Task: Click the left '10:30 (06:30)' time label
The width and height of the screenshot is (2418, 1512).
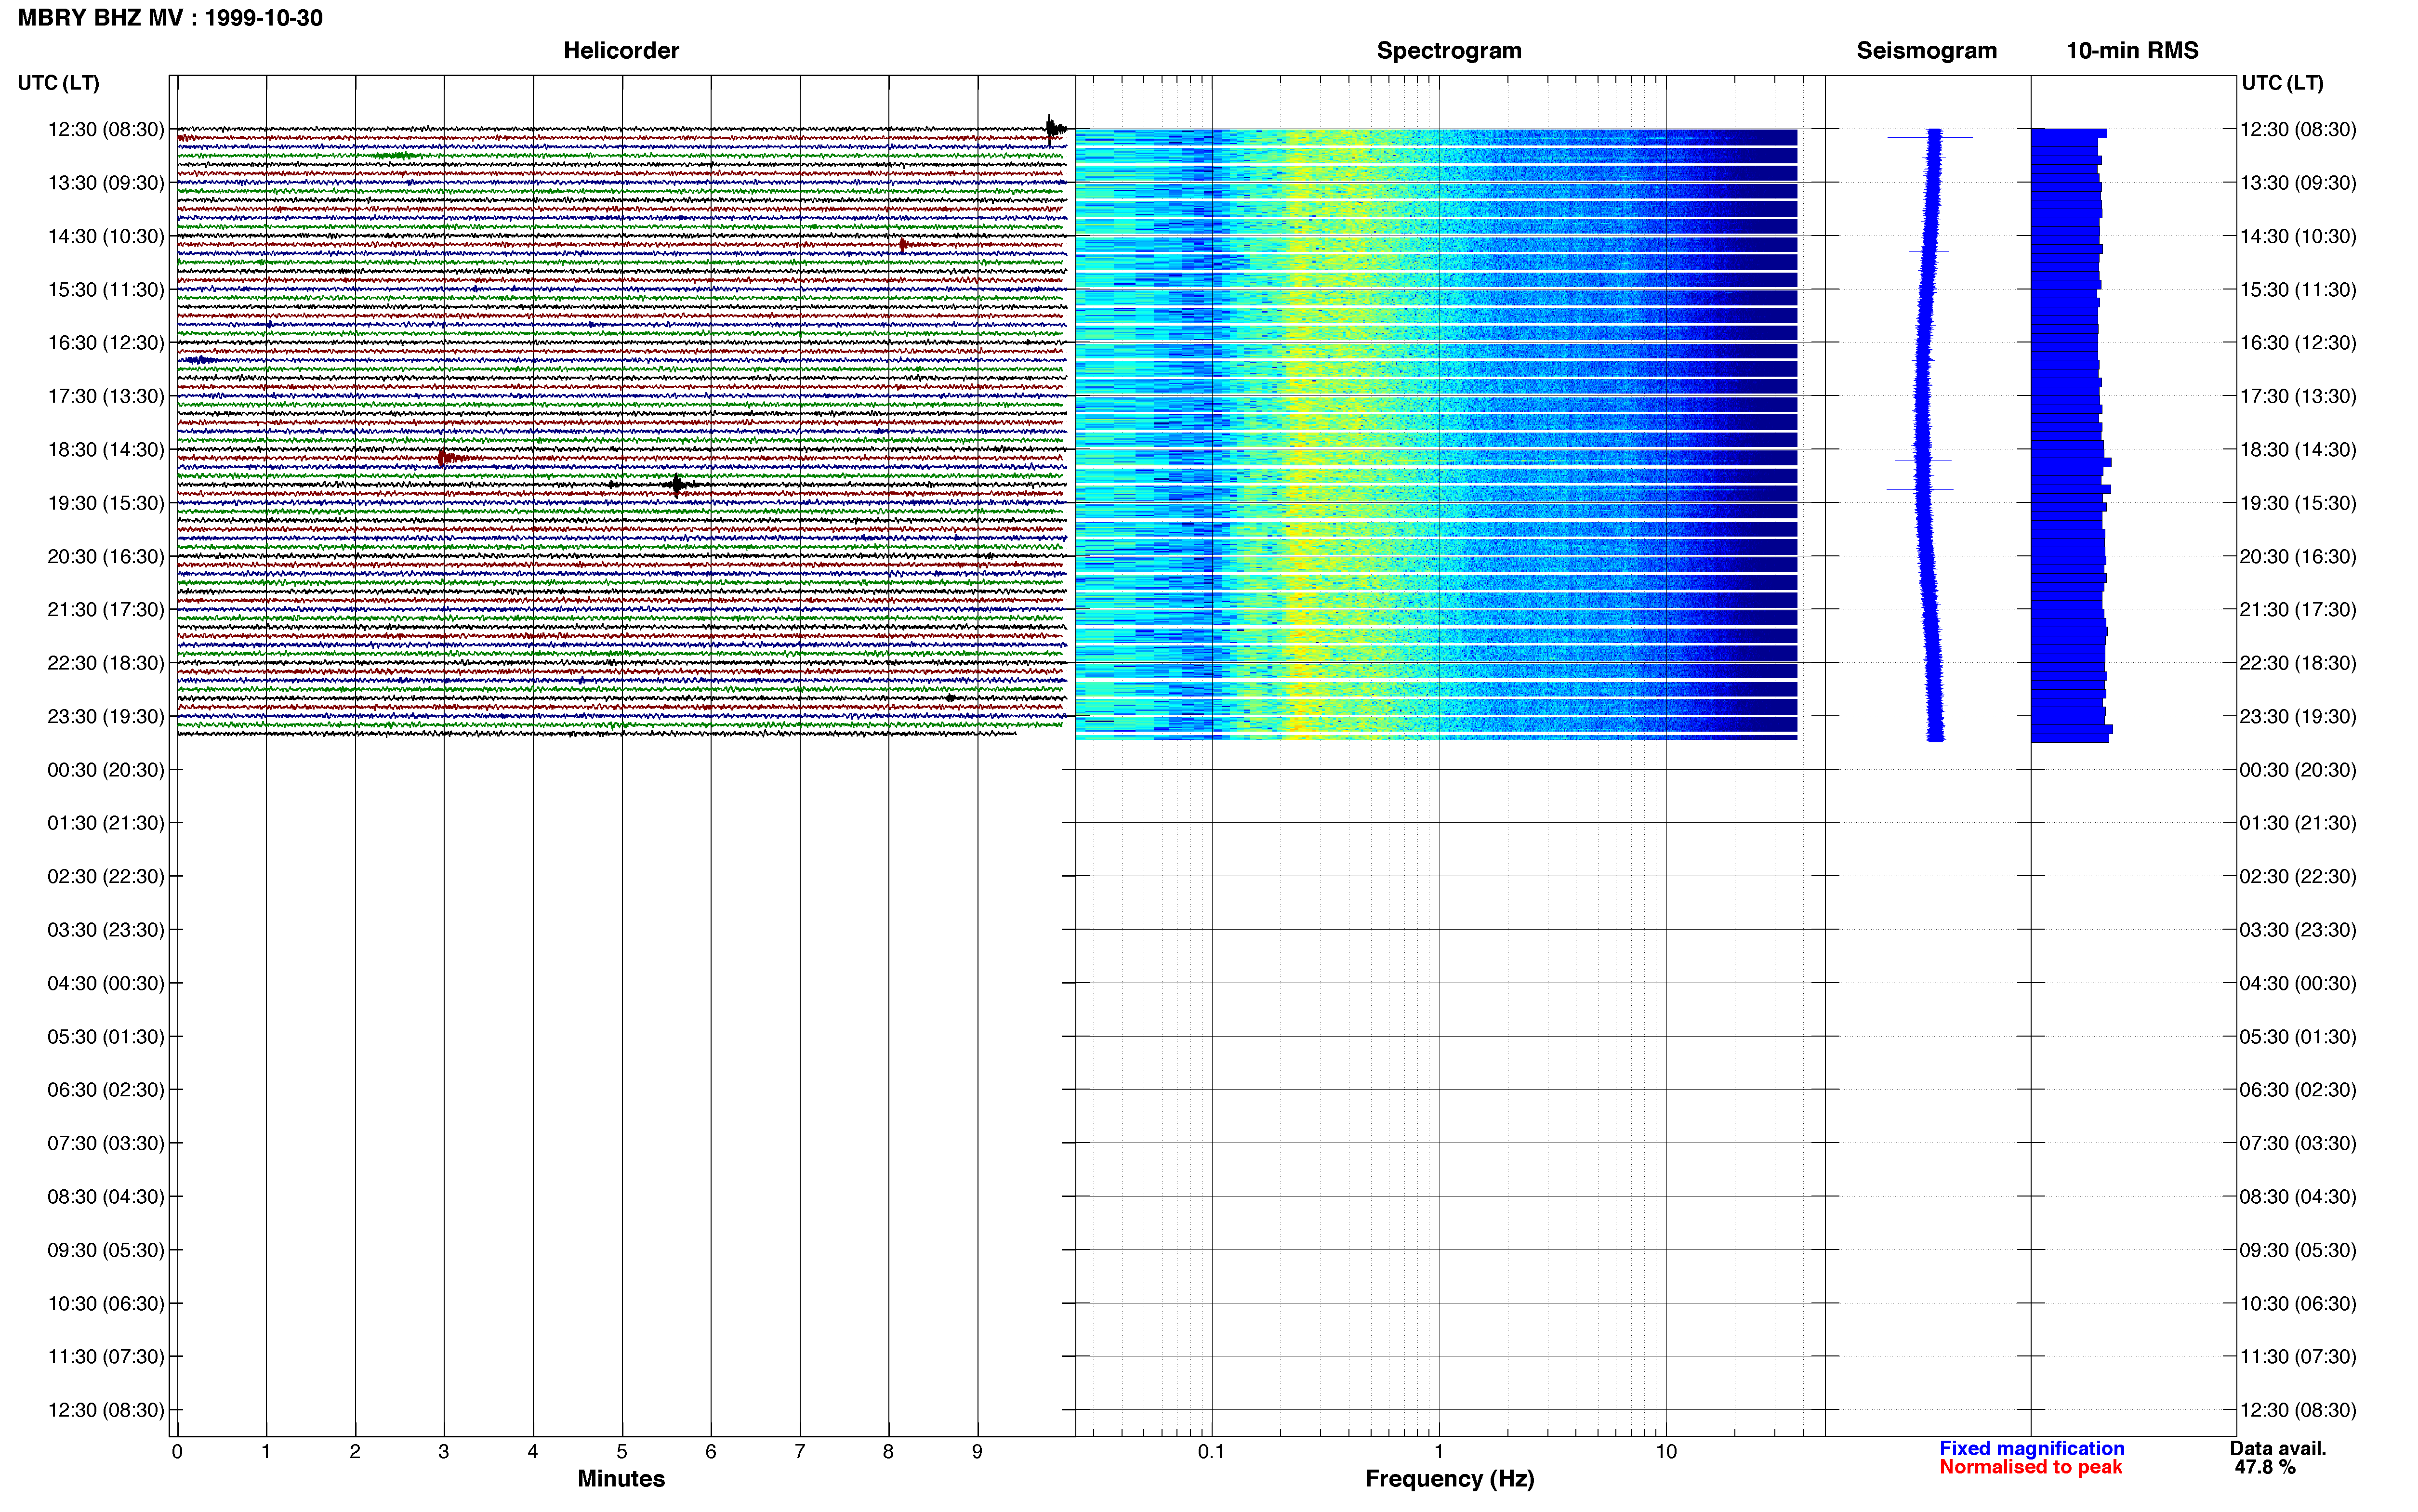Action: tap(106, 1303)
